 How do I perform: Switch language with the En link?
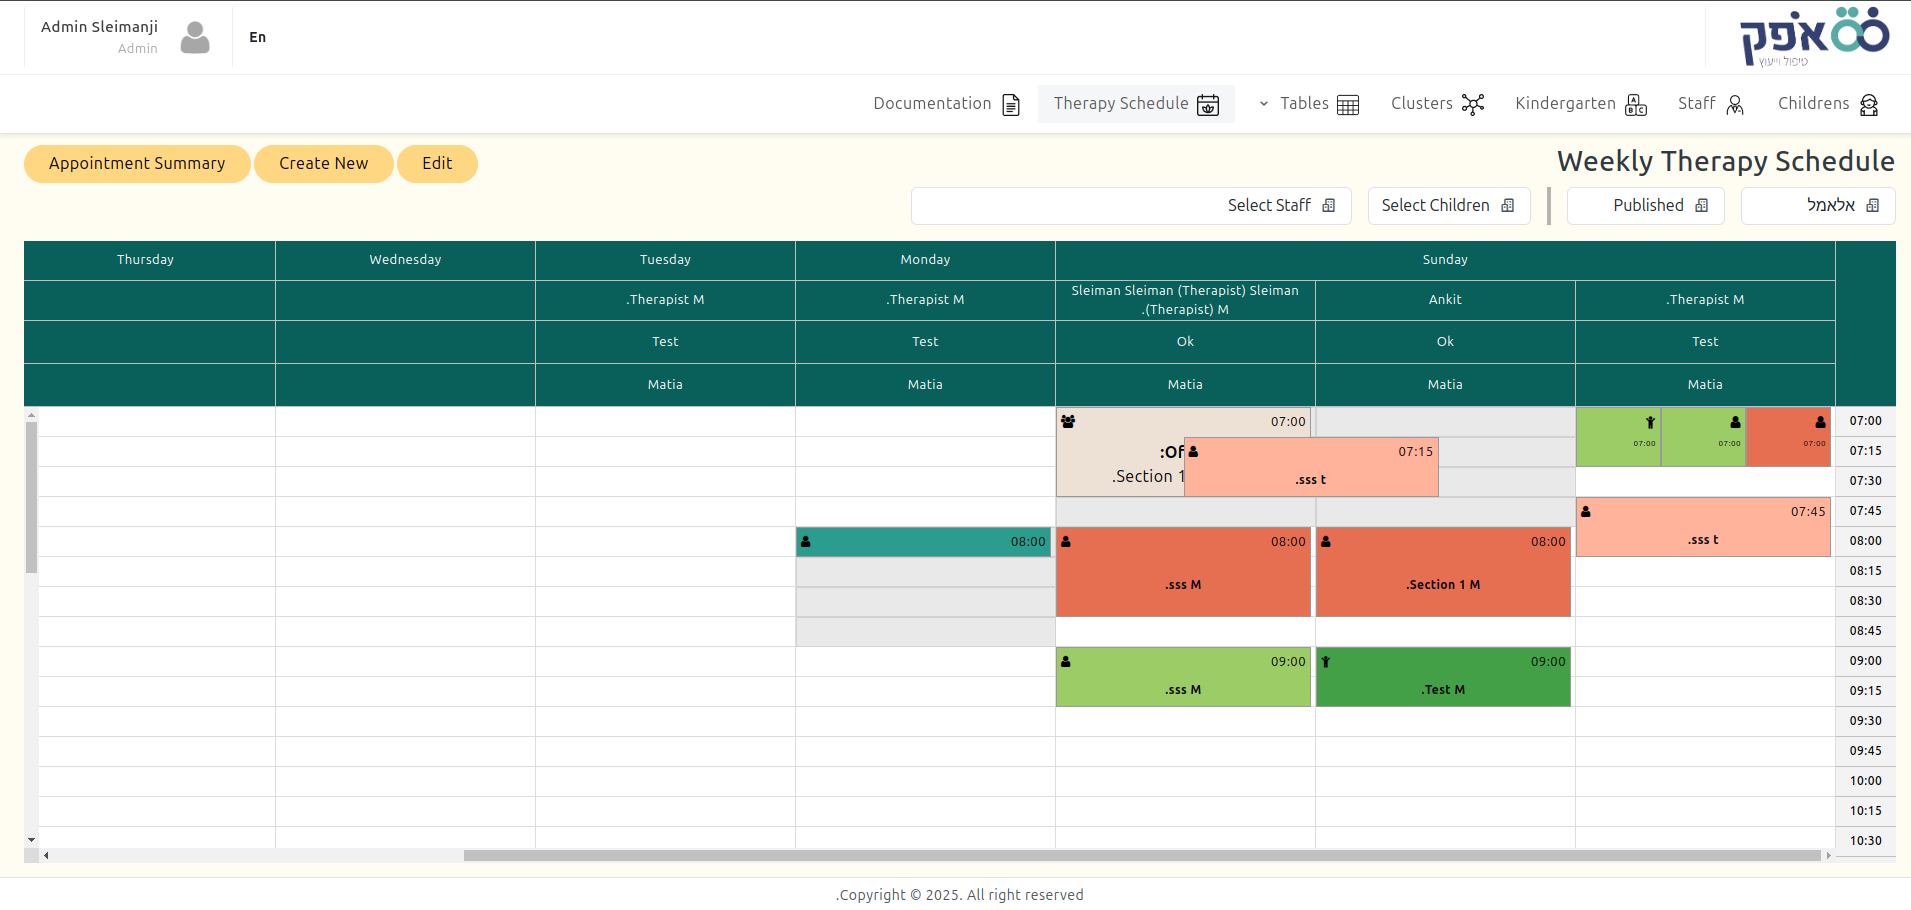[x=258, y=37]
